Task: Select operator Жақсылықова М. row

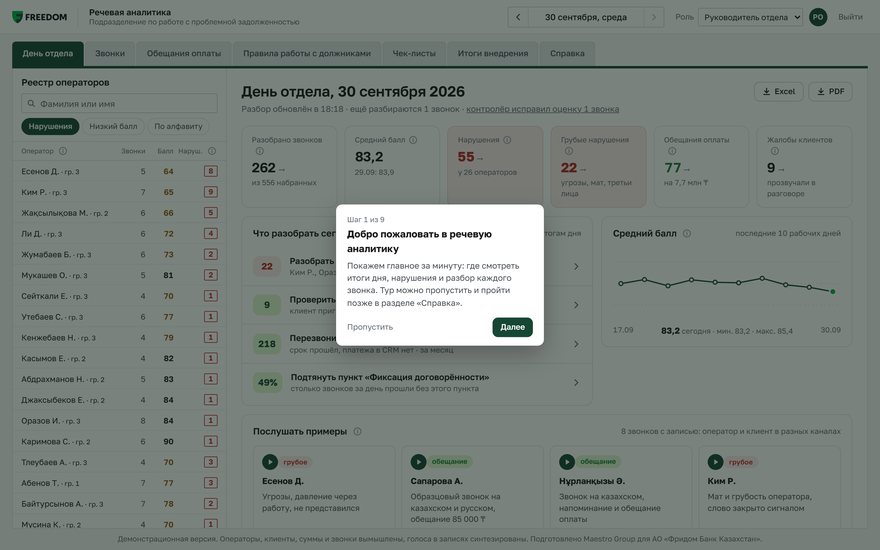Action: click(120, 213)
